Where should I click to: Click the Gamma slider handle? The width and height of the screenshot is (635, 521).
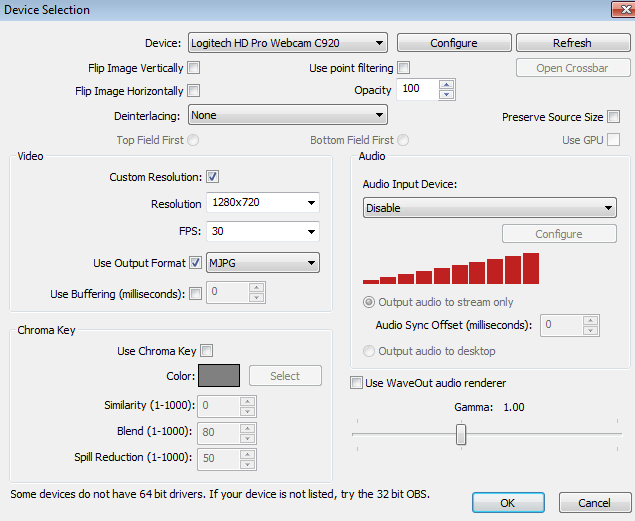(x=461, y=434)
